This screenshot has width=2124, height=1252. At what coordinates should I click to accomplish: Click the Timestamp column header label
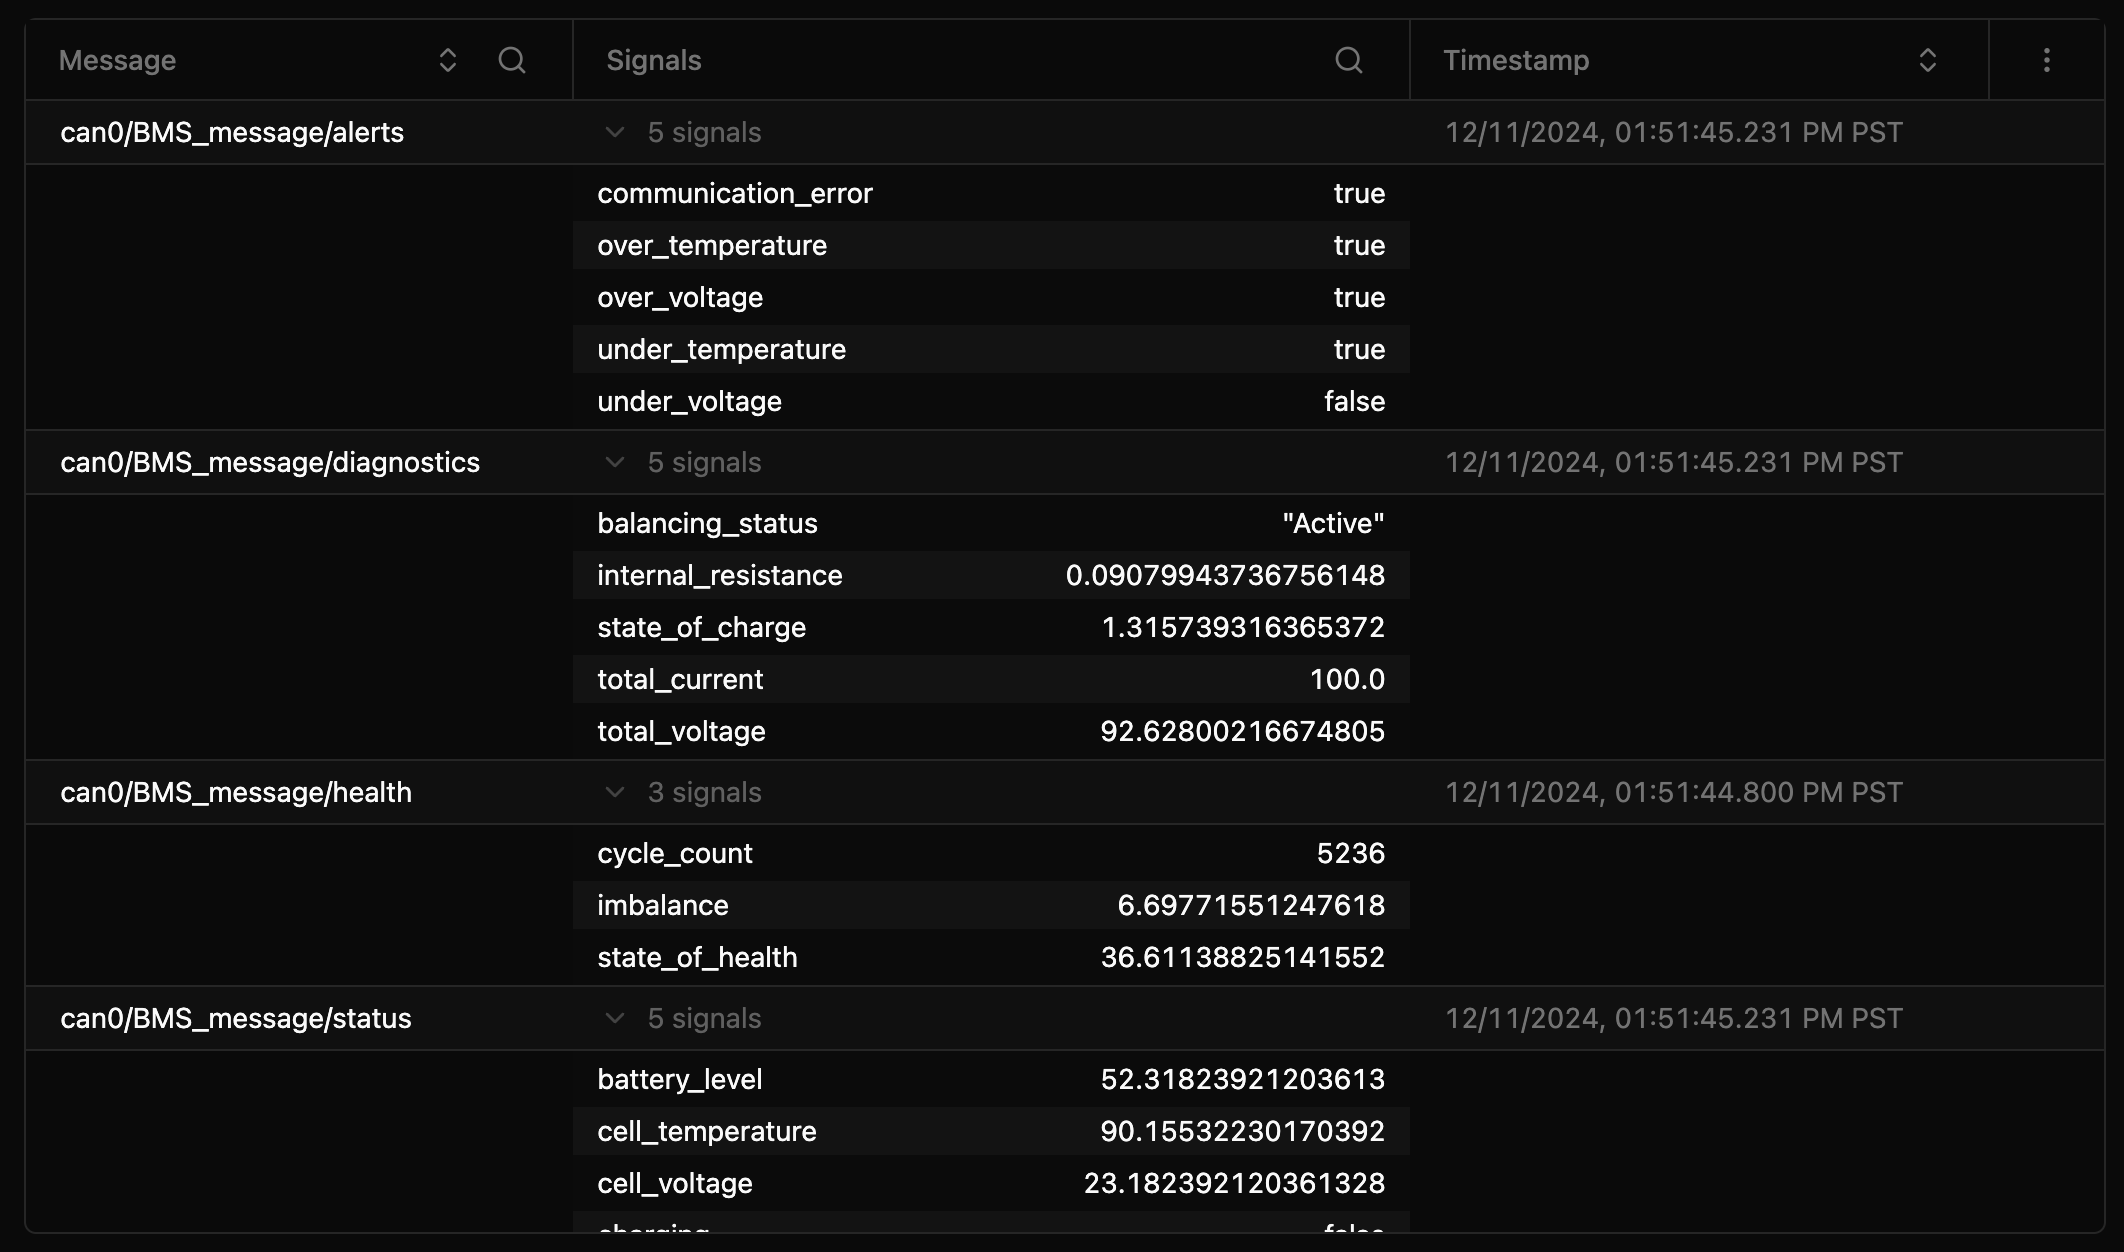(x=1515, y=60)
